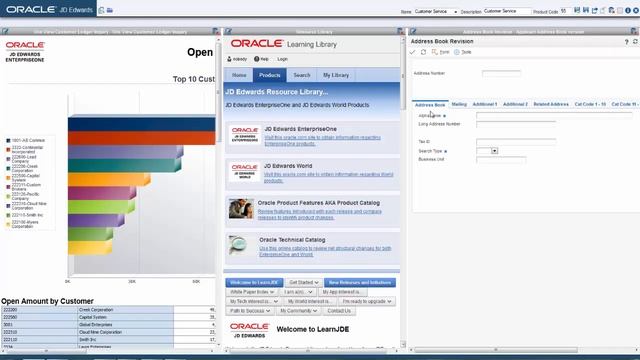
Task: Select the Products tab in Learning Library
Action: pos(270,75)
